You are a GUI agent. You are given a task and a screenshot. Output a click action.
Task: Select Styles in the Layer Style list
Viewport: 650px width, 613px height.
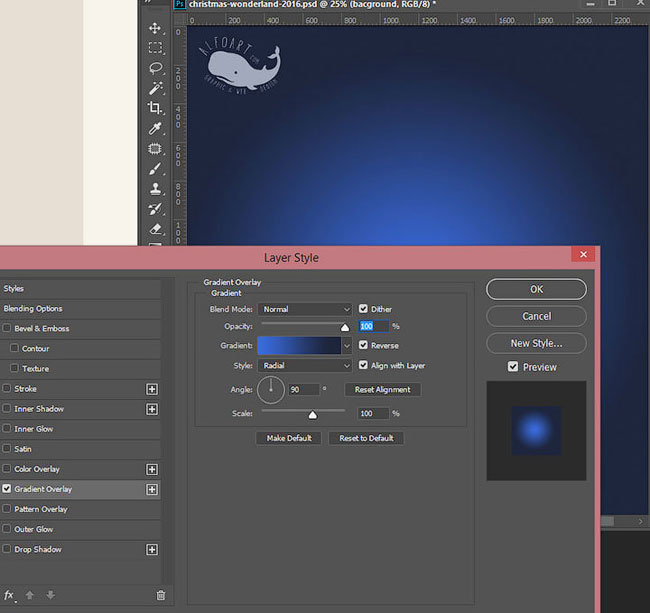pos(14,288)
